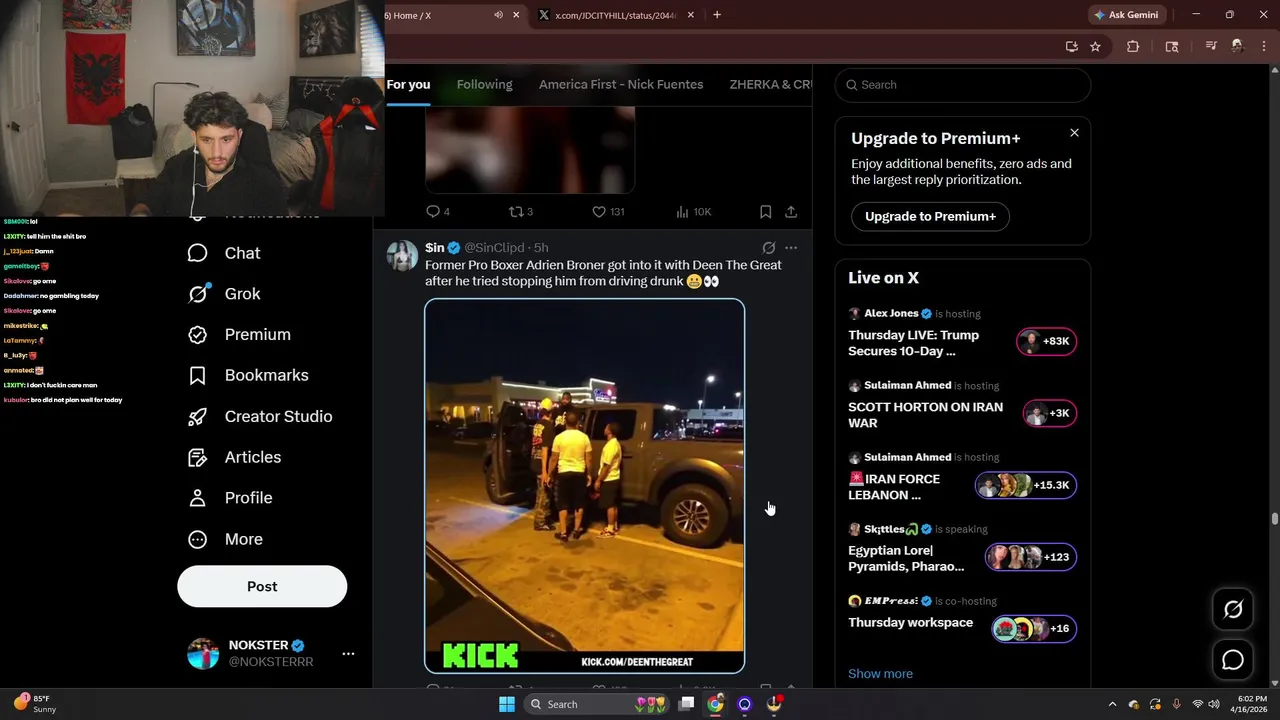Dismiss the Upgrade to Premium+ card
The width and height of the screenshot is (1280, 720).
pyautogui.click(x=1074, y=133)
